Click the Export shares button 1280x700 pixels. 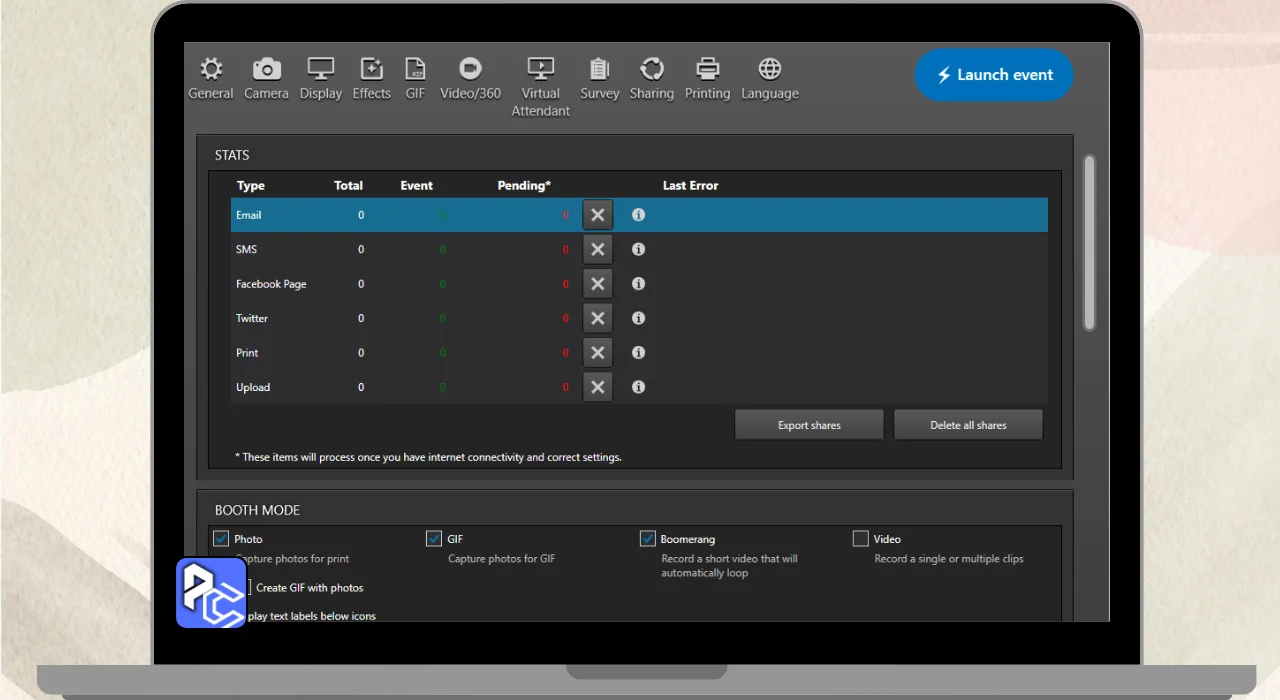point(809,425)
